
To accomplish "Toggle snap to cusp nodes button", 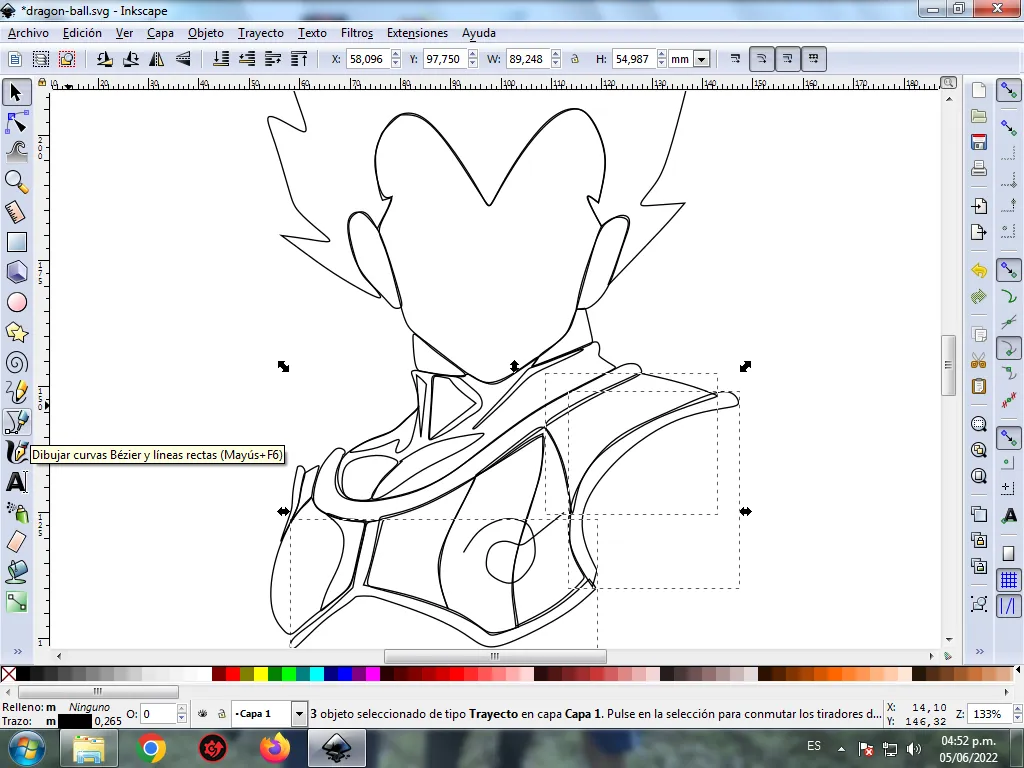I will [x=1008, y=349].
